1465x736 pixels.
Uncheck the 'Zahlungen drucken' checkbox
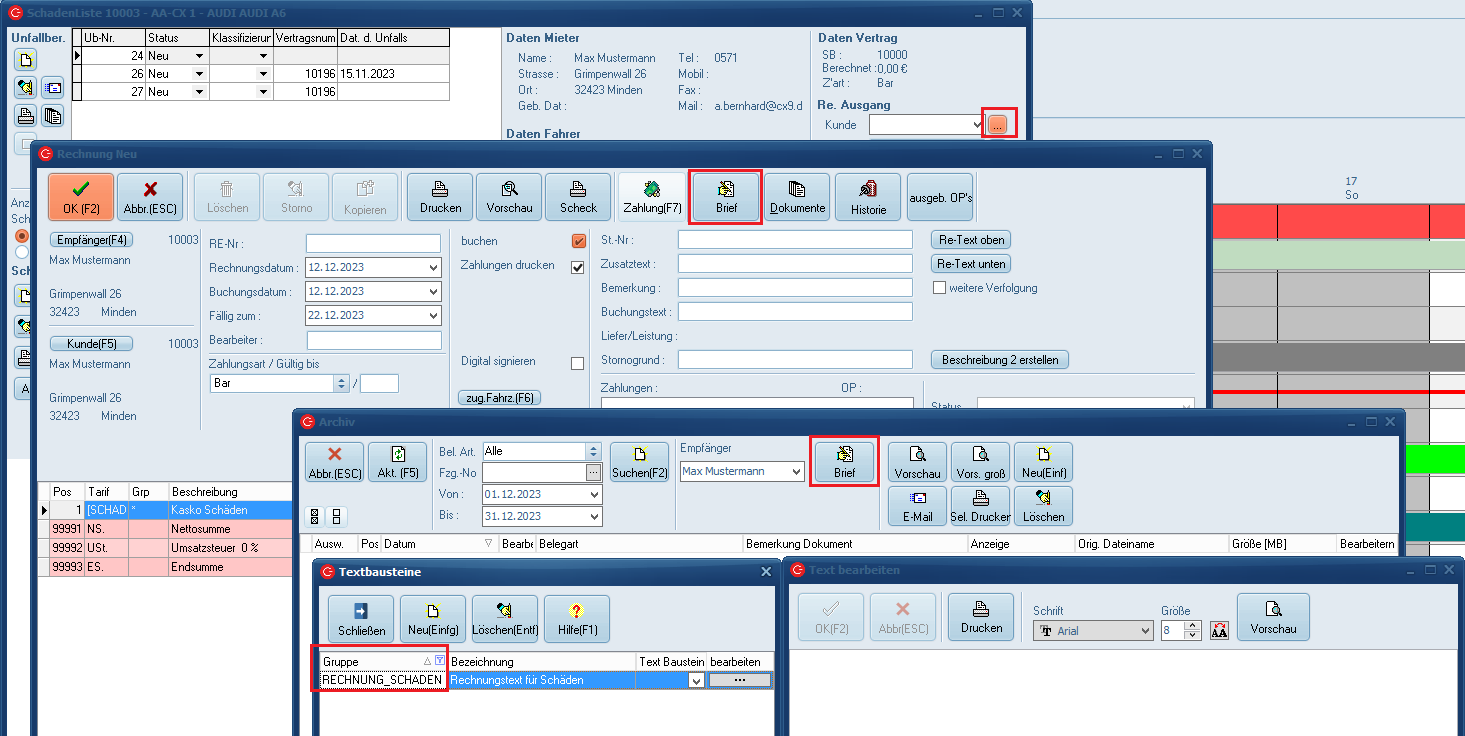(x=577, y=267)
